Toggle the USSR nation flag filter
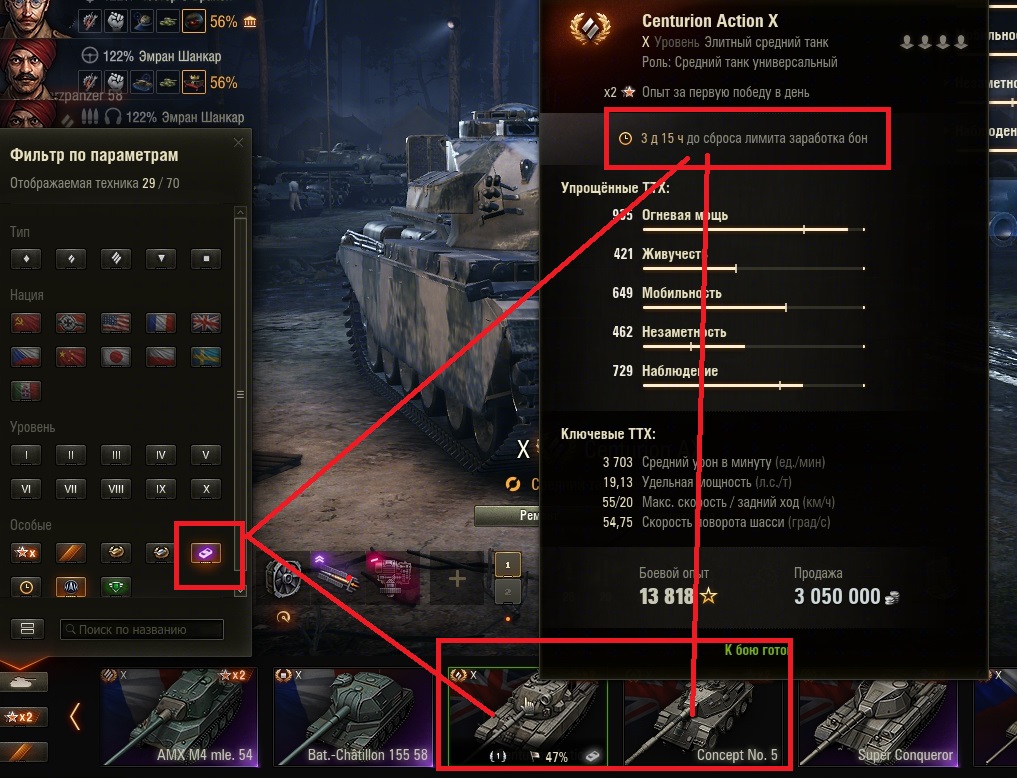This screenshot has height=778, width=1017. click(x=26, y=323)
